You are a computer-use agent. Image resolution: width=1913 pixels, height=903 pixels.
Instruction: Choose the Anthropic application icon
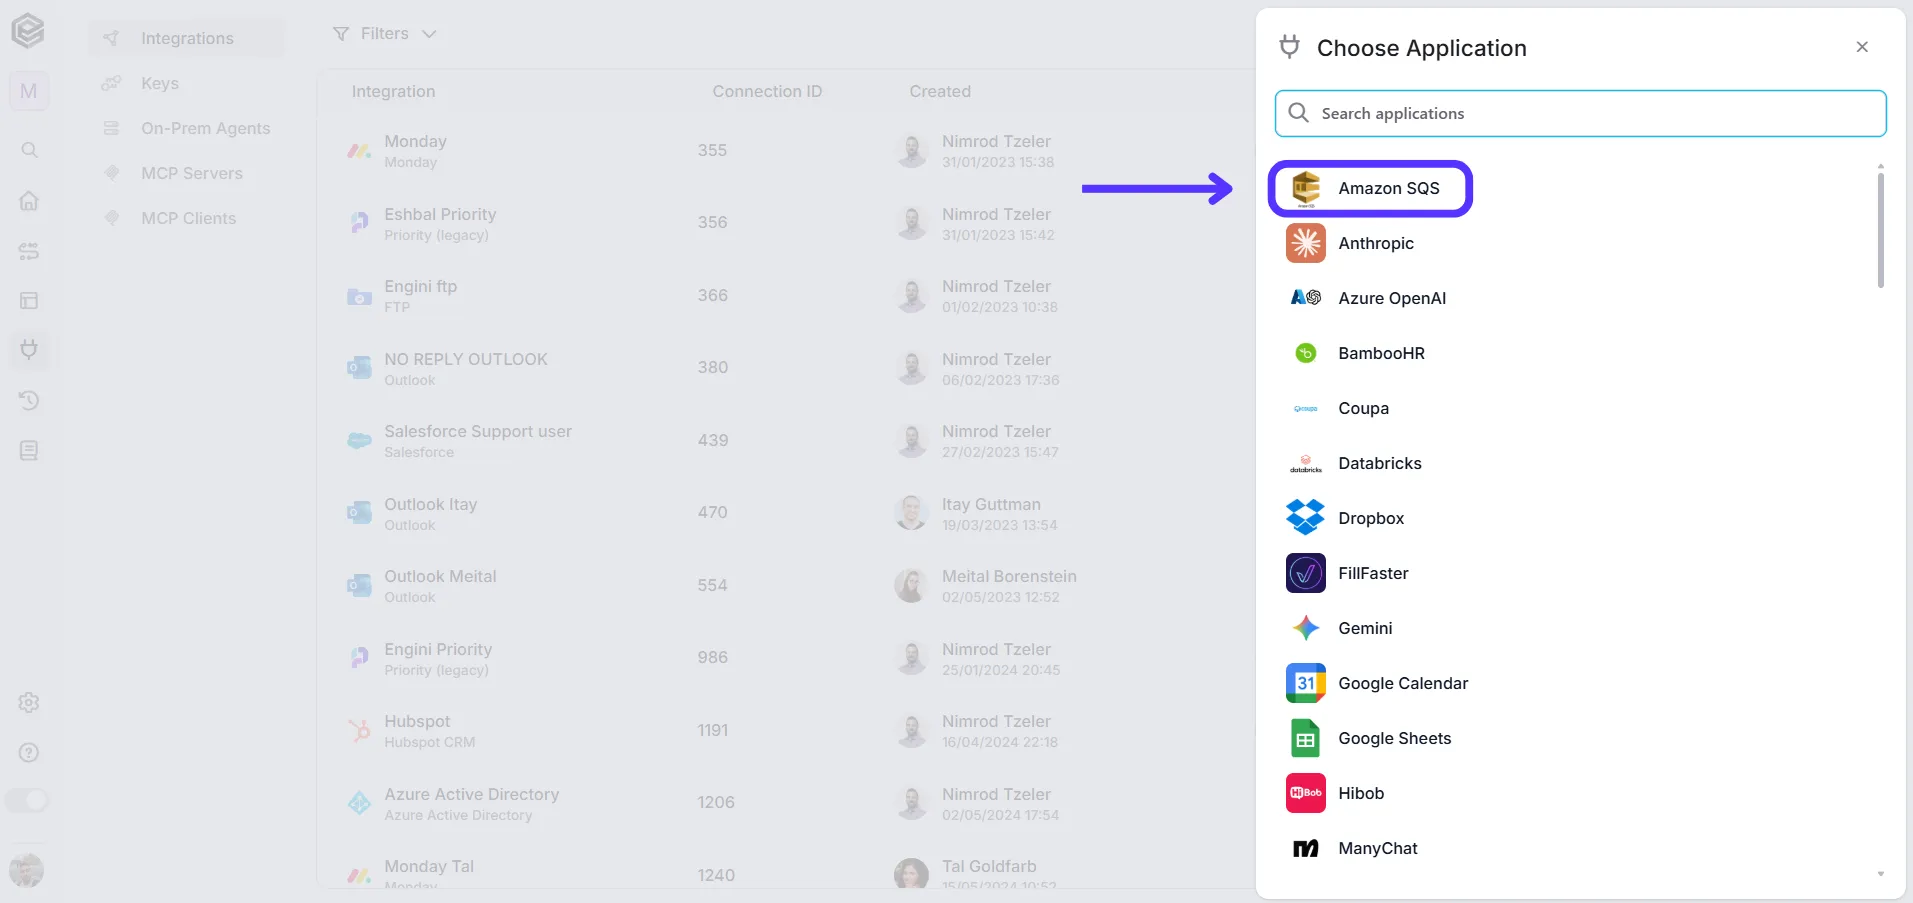coord(1305,243)
